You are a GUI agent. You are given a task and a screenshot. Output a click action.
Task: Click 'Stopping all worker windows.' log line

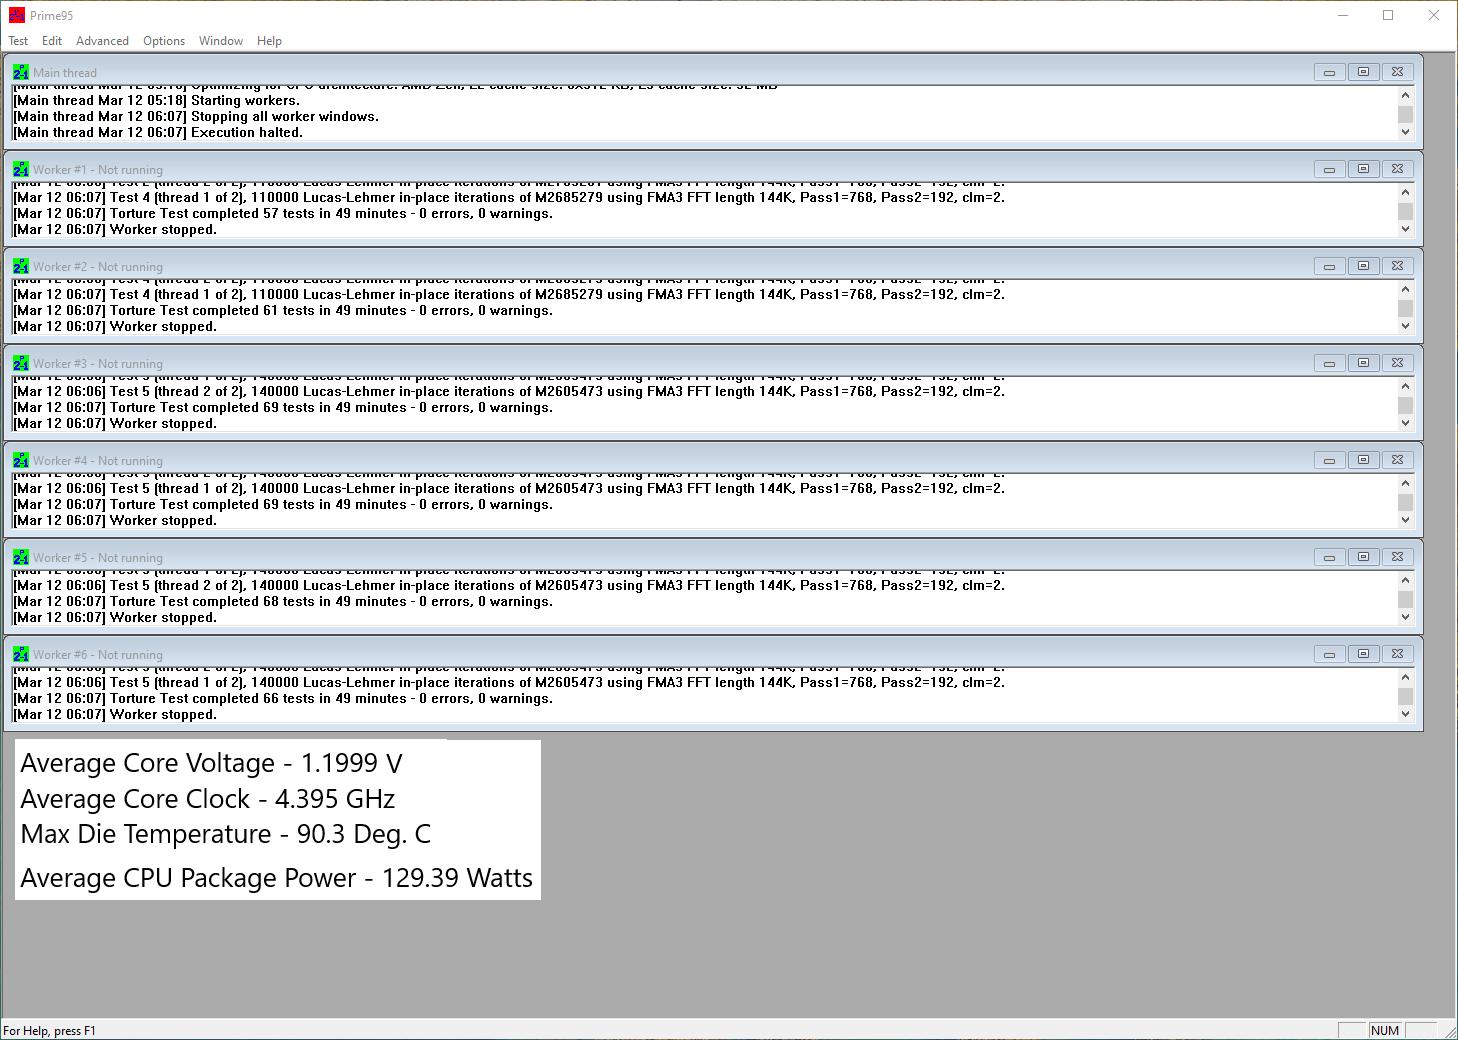[x=196, y=116]
